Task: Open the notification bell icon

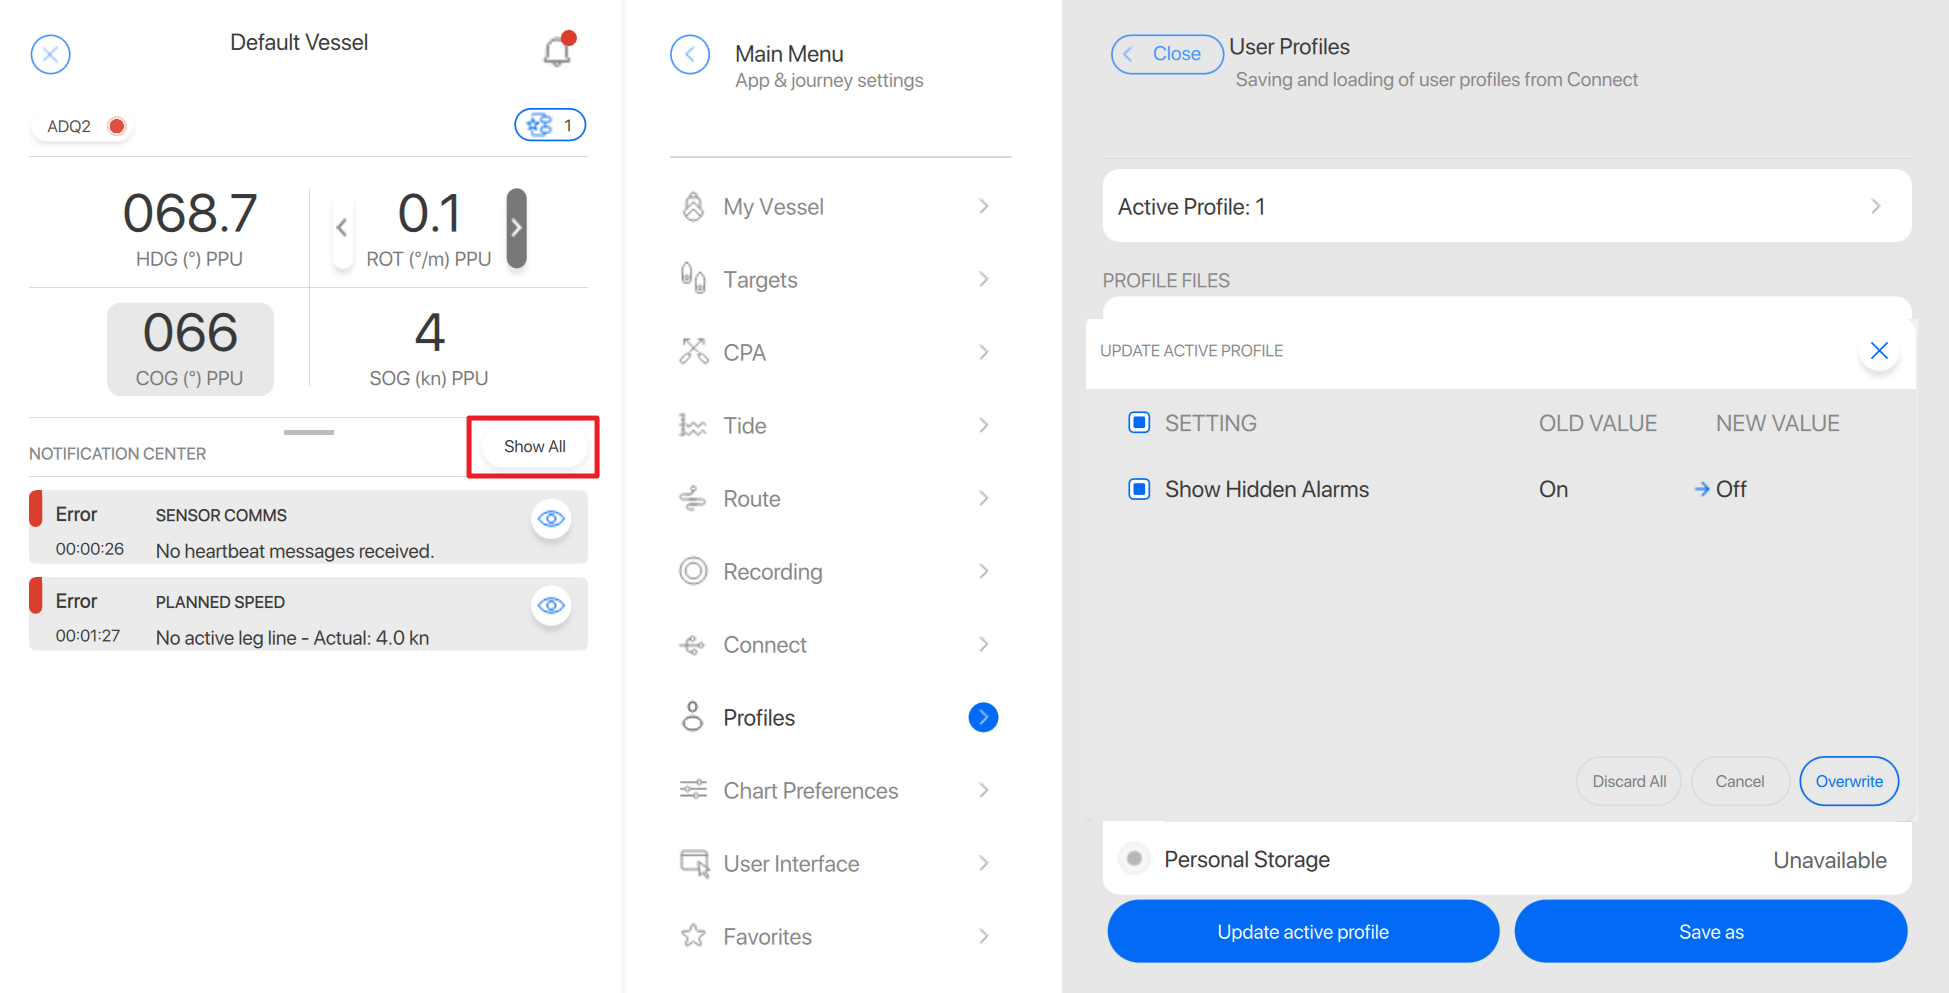Action: 558,51
